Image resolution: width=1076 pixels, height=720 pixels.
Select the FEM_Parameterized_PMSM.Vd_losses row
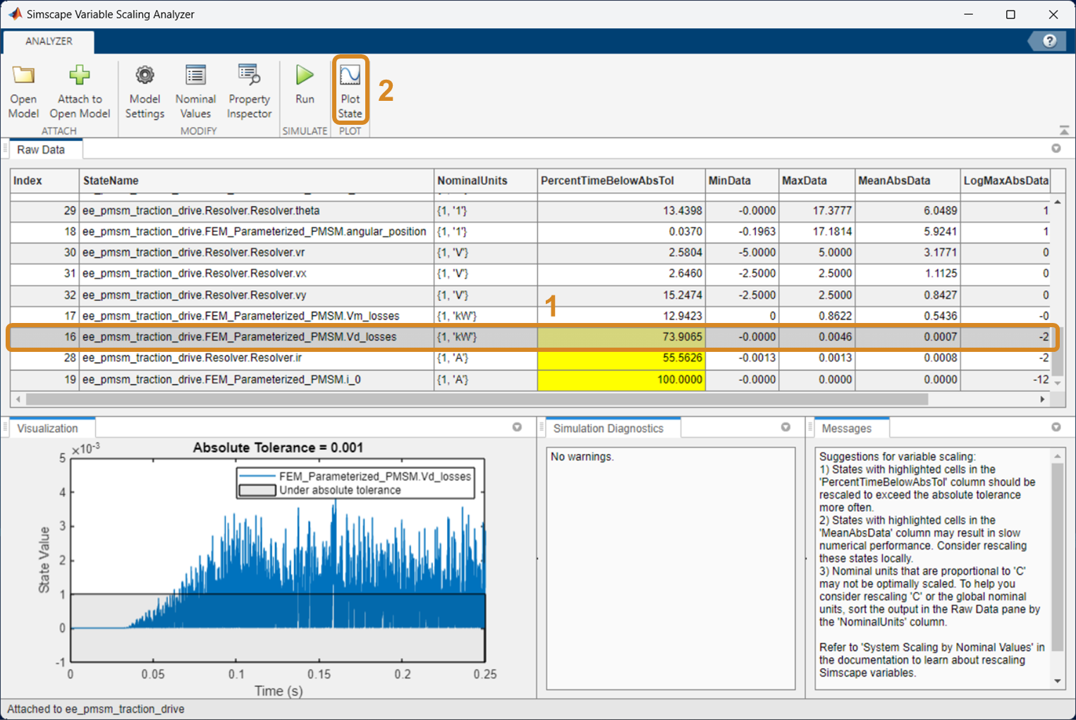(530, 337)
